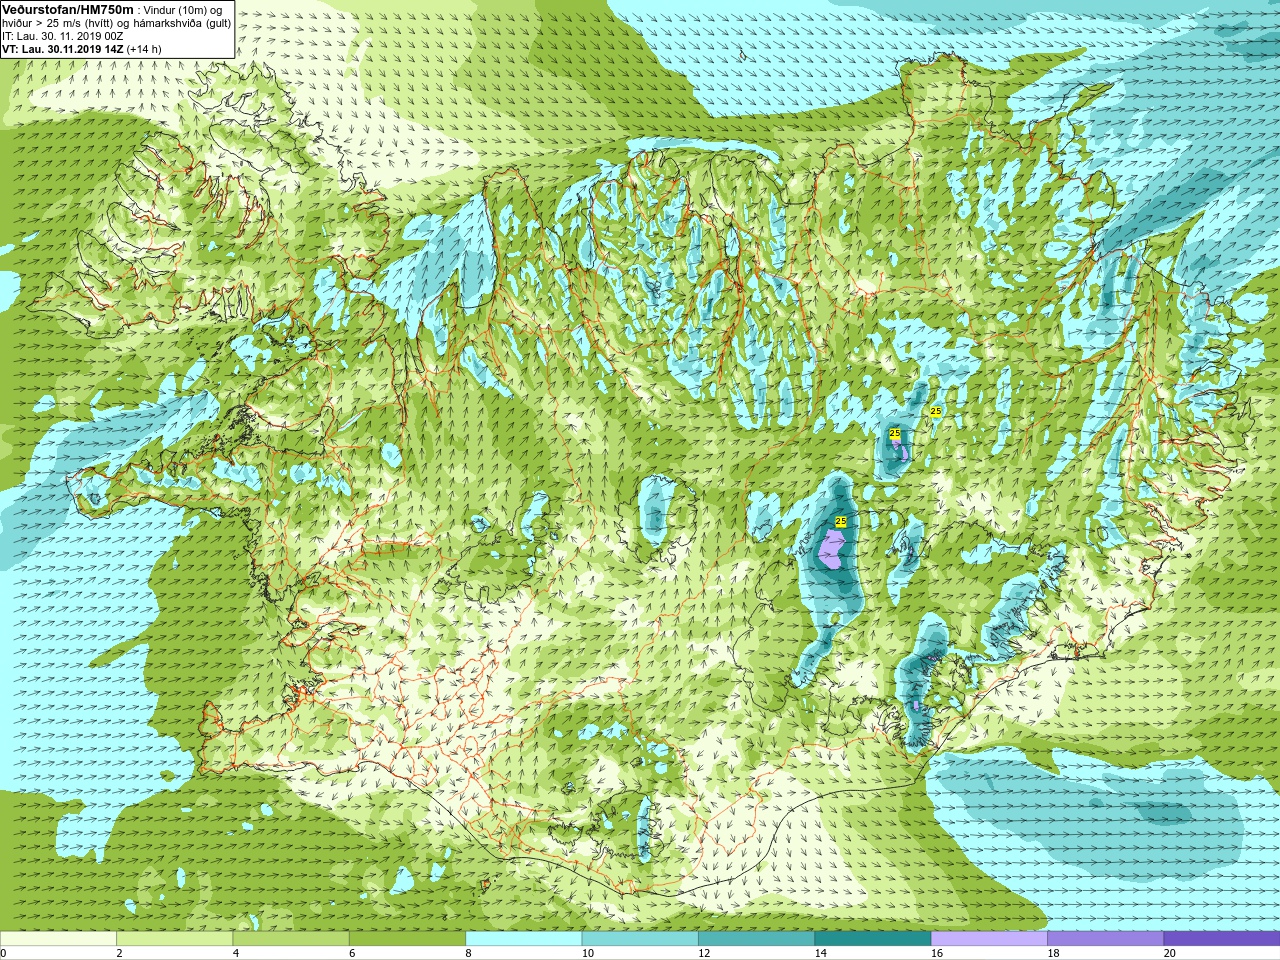1280x960 pixels.
Task: Click the "VT: Lau. 30.11.2019 14Z (+14 h)" line
Action: click(82, 49)
